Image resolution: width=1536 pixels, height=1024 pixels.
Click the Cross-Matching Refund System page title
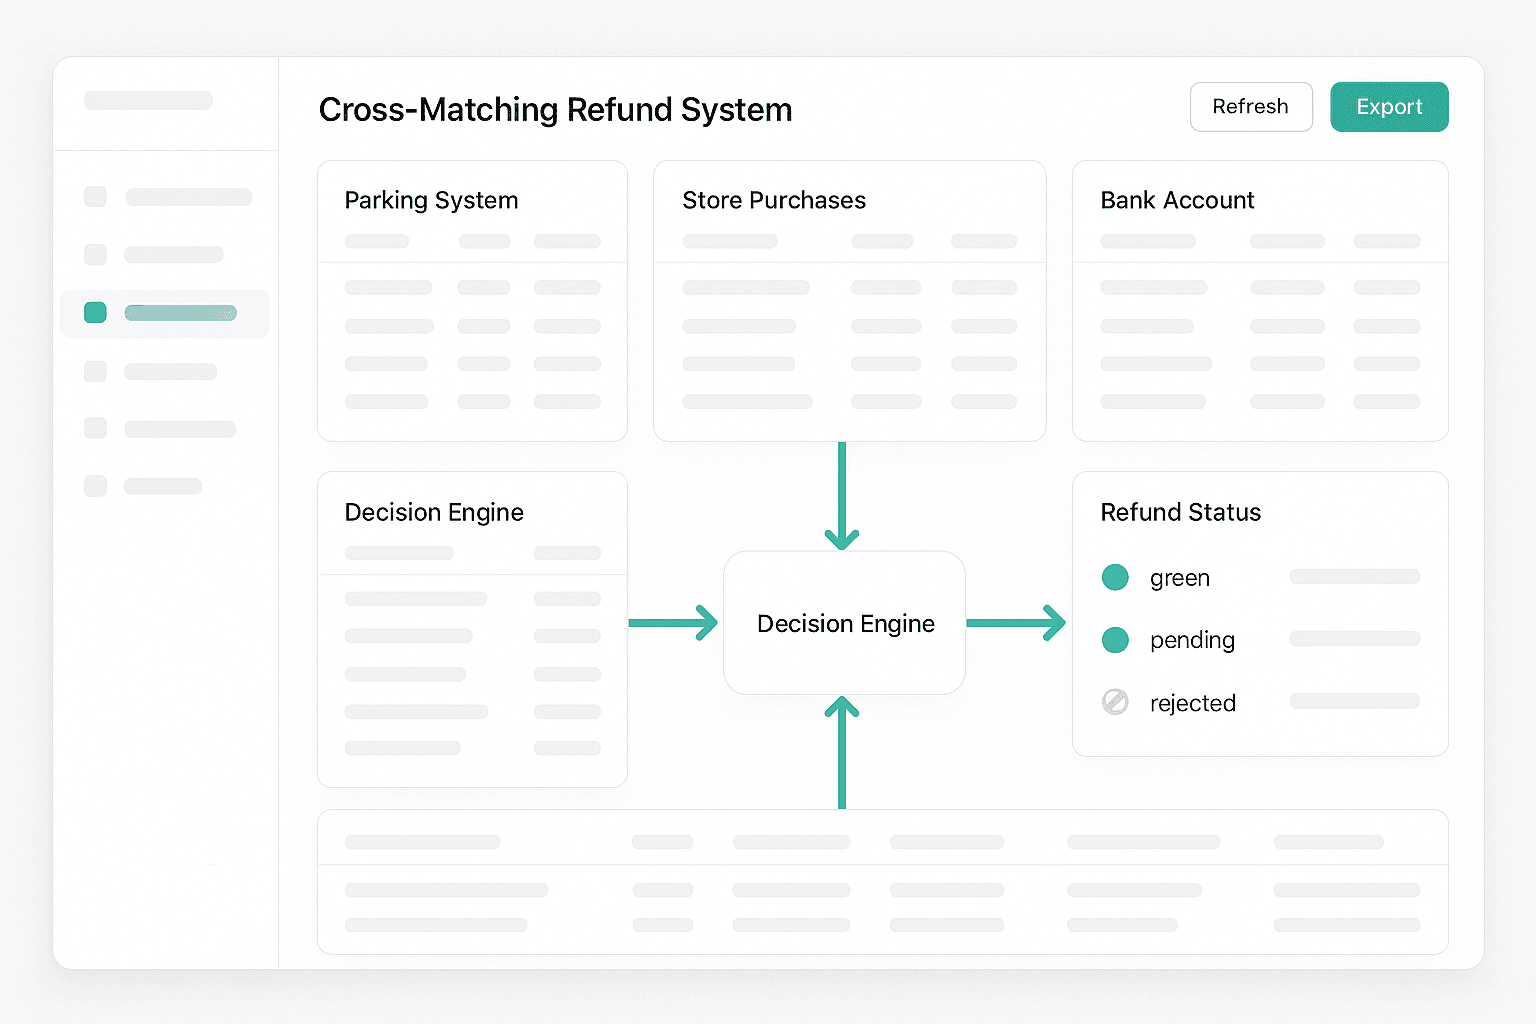555,109
